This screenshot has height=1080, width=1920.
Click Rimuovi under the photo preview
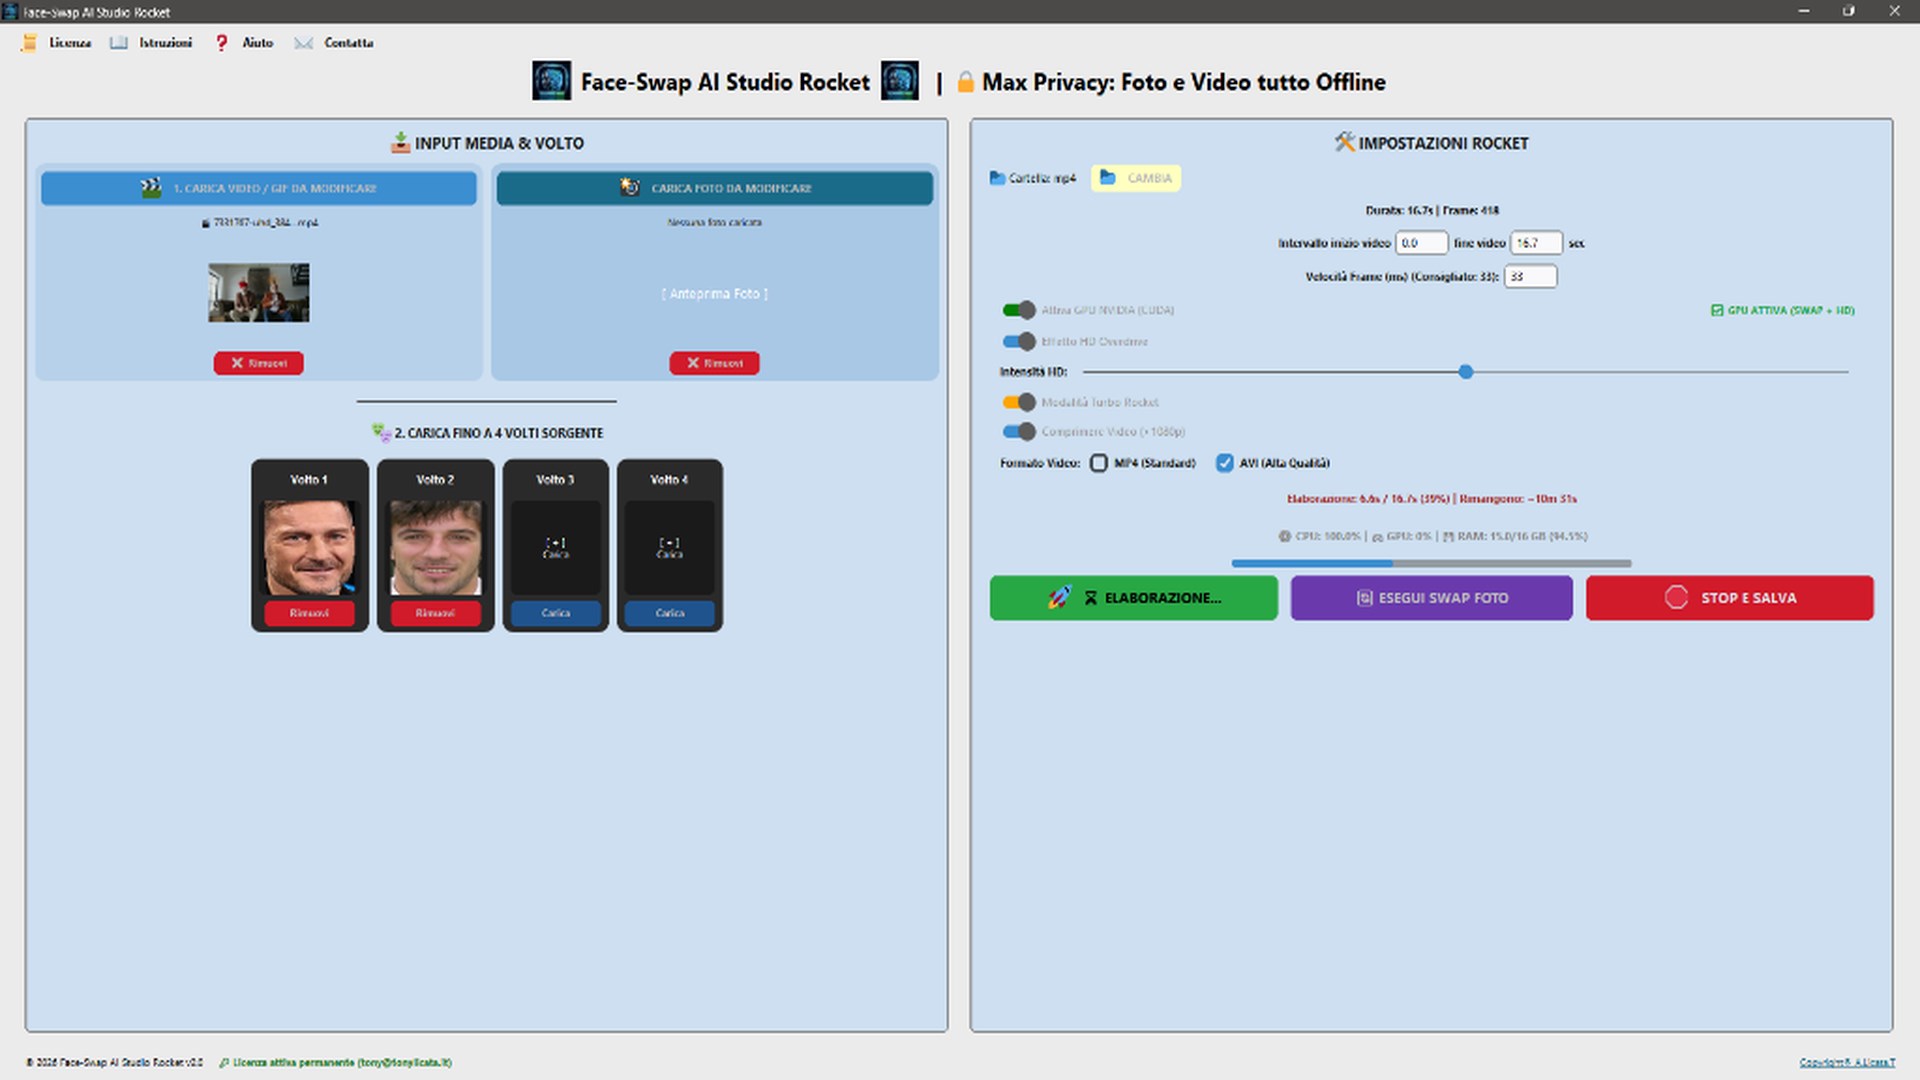[x=715, y=363]
